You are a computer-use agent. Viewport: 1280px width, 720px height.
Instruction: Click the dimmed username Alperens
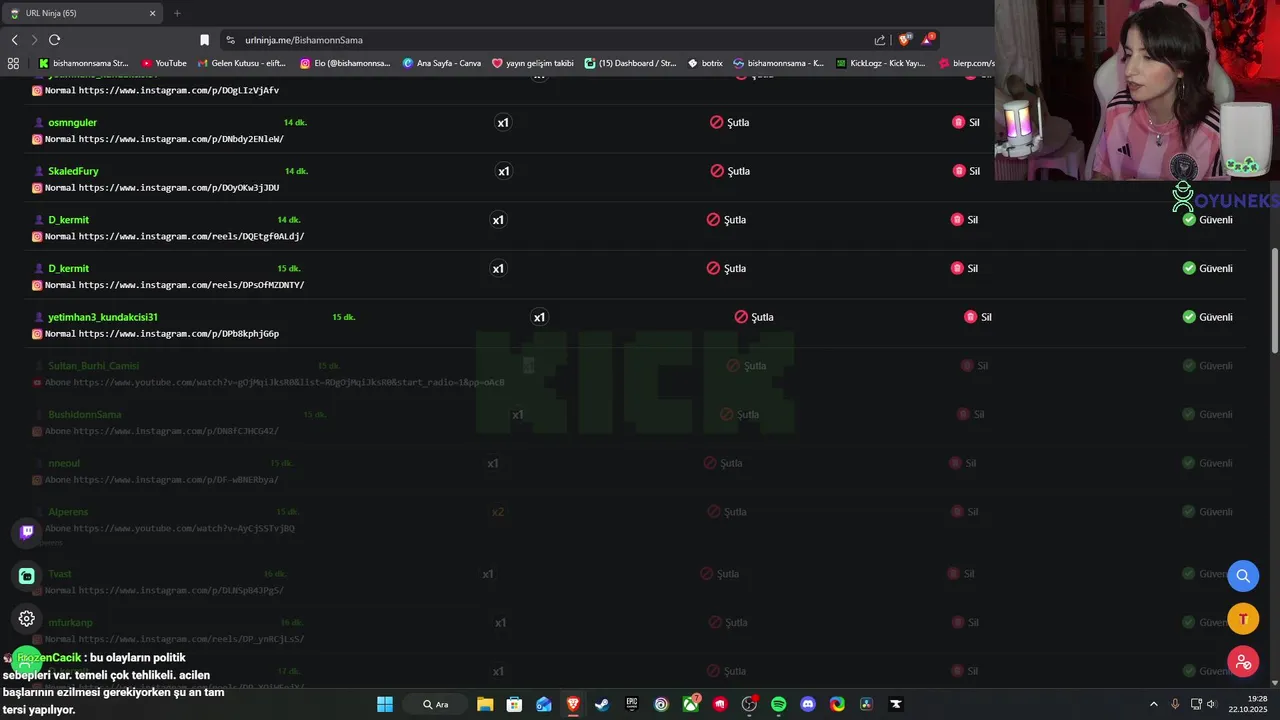pos(68,512)
